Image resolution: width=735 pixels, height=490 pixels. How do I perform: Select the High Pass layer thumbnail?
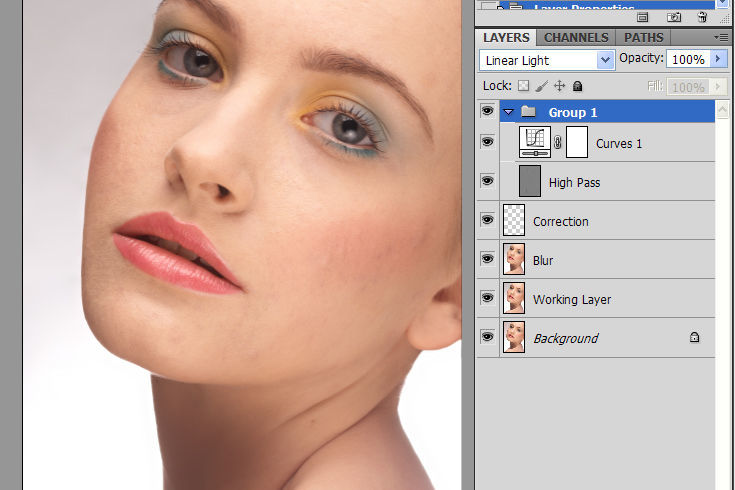(530, 181)
